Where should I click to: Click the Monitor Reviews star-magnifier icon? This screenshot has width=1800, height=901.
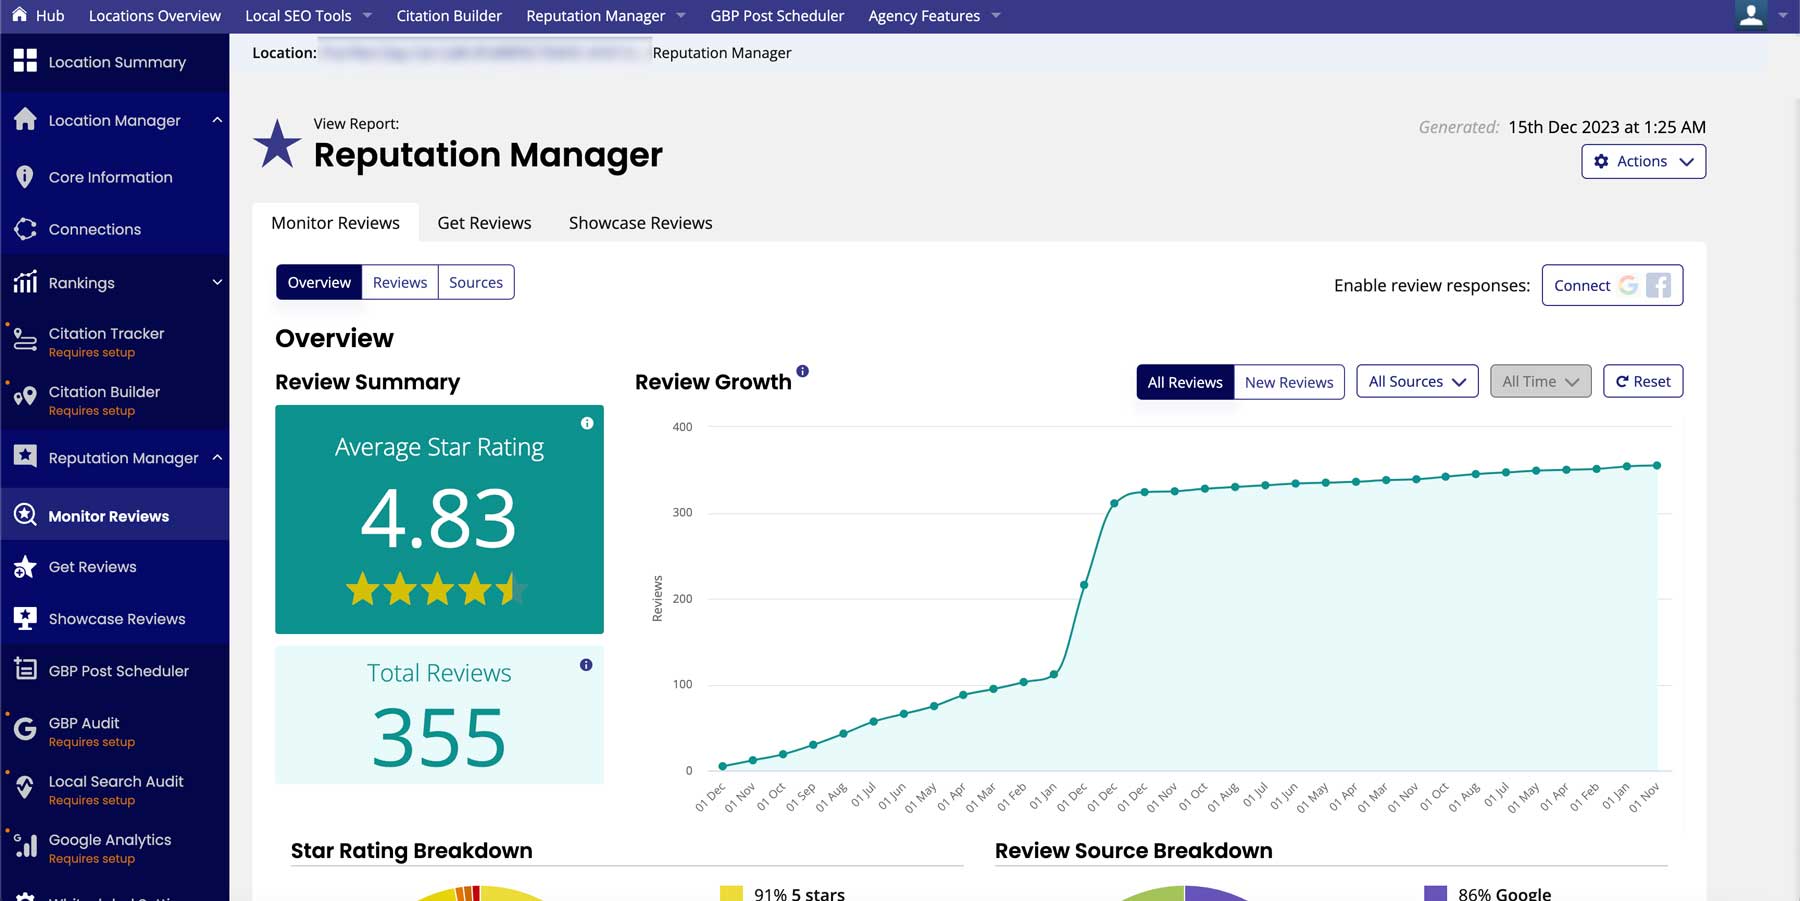tap(24, 515)
